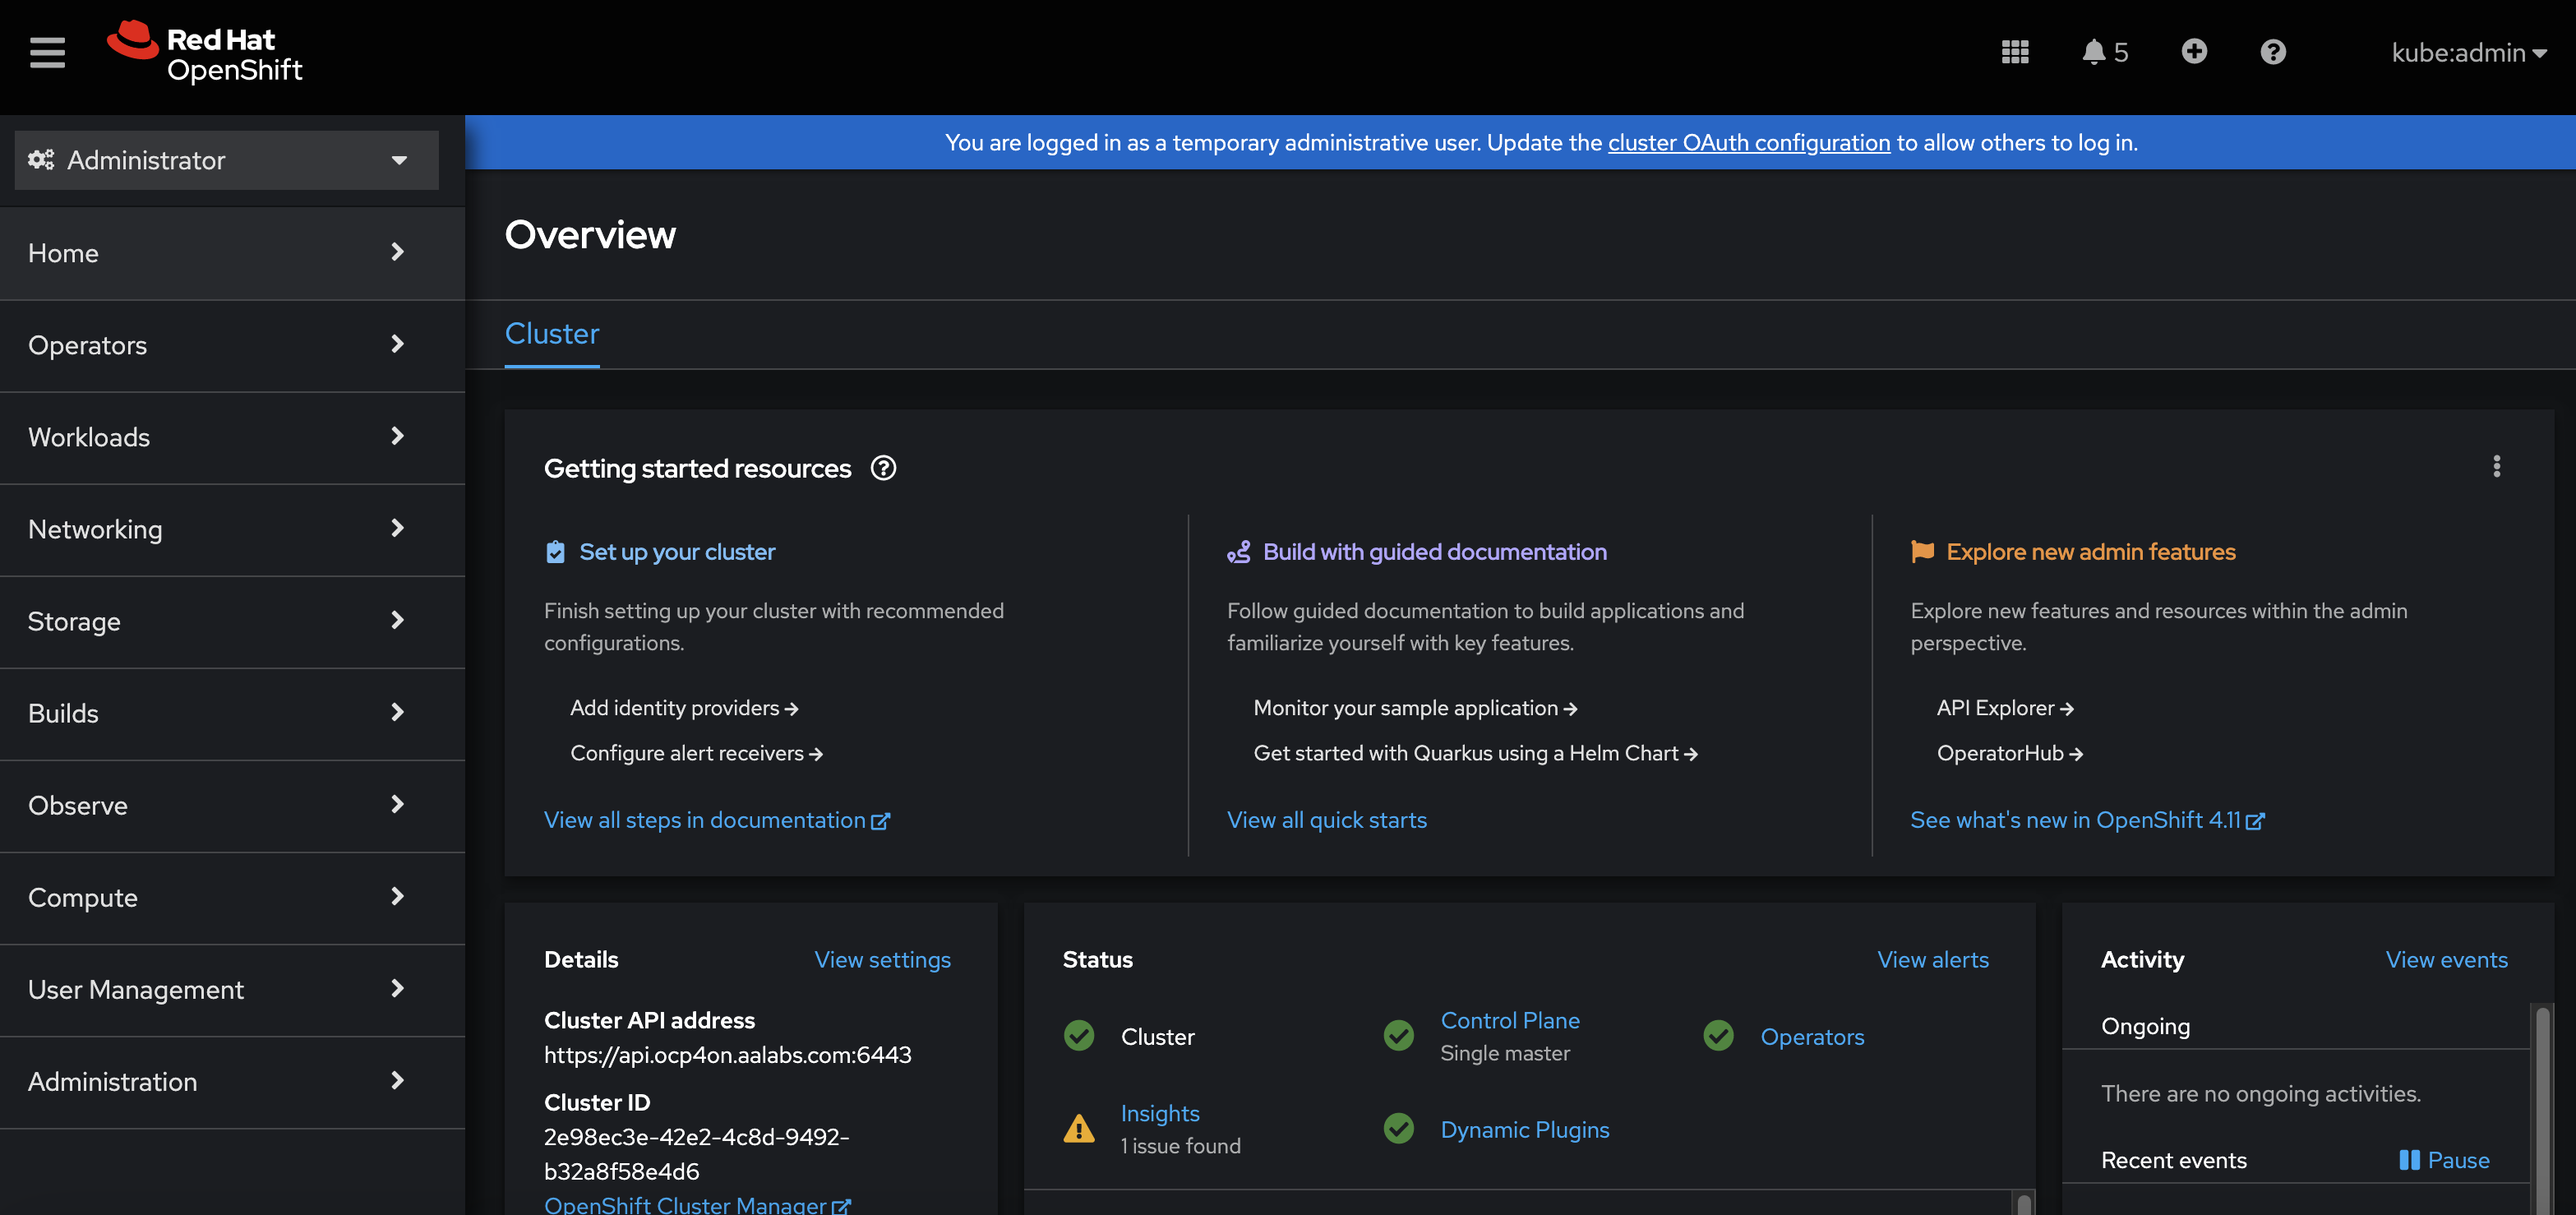Expand the Administration navigation section
The height and width of the screenshot is (1215, 2576).
(x=232, y=1081)
